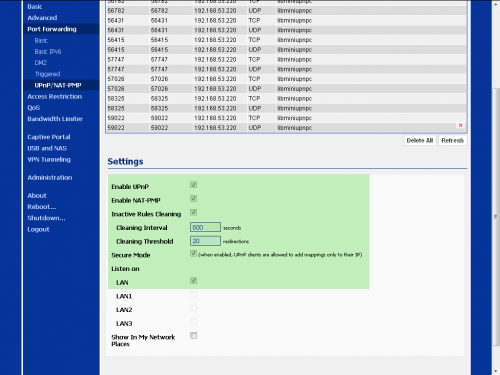
Task: Open USB and NAS section
Action: (47, 148)
